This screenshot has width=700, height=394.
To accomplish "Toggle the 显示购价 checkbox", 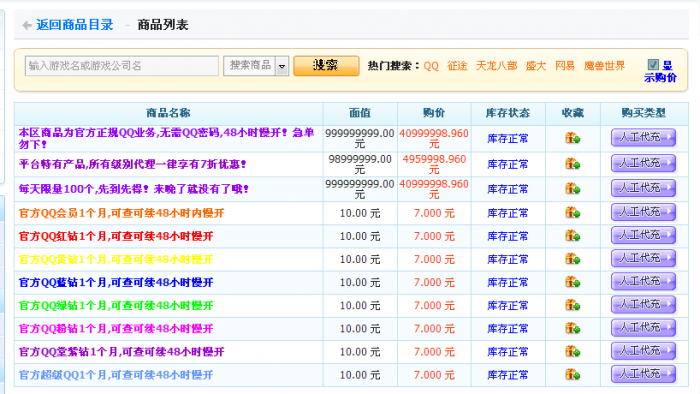I will [x=653, y=65].
